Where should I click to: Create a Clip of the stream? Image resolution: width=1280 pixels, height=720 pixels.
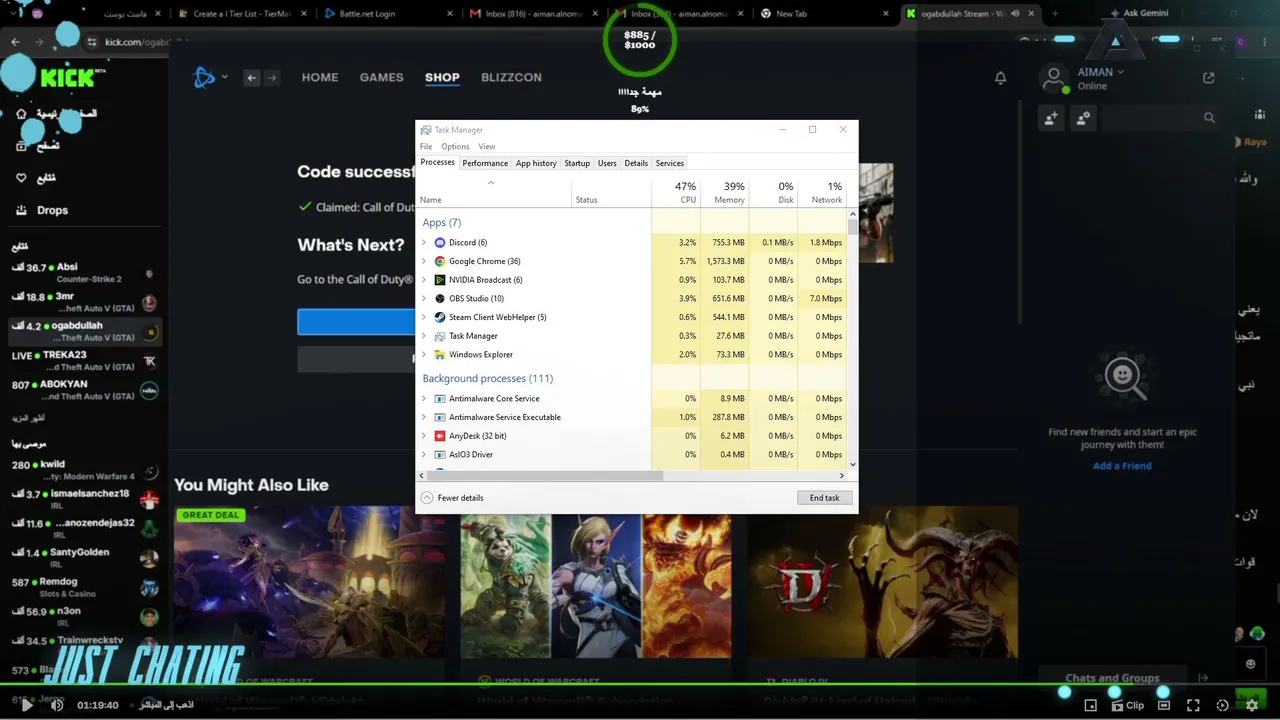[1127, 705]
